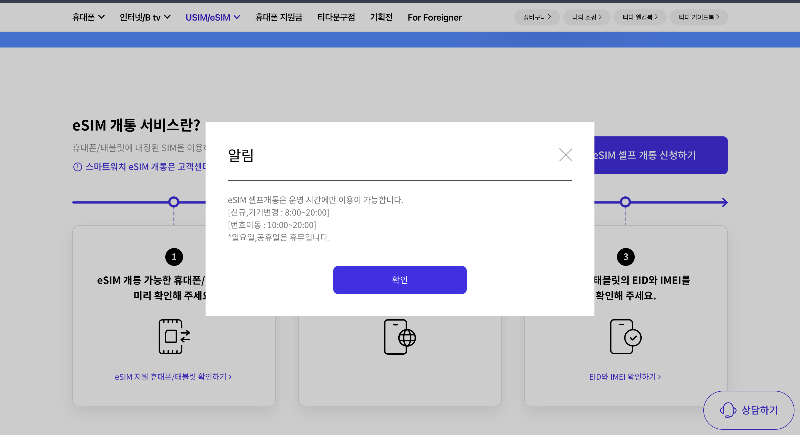This screenshot has width=800, height=435.
Task: Click the eSIM 셀프 개통 신청하기 button
Action: coord(661,155)
